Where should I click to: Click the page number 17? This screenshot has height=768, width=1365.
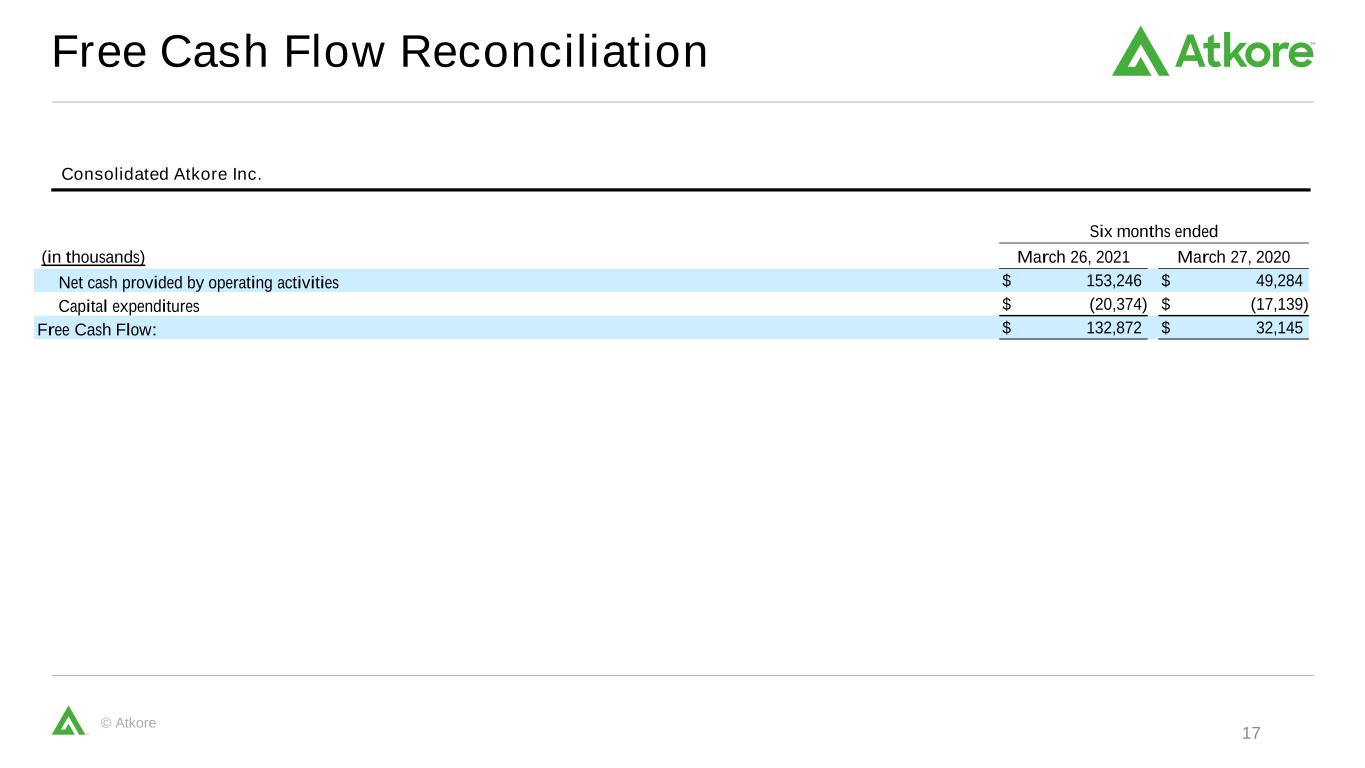pyautogui.click(x=1251, y=734)
